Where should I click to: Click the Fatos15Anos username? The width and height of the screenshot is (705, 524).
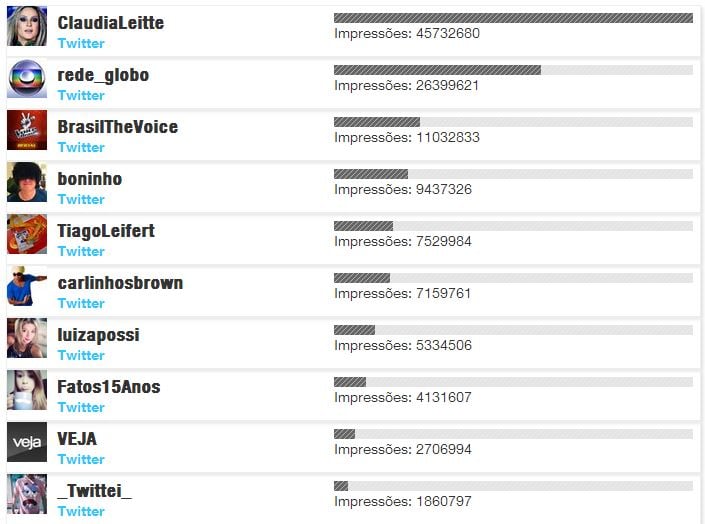[109, 387]
